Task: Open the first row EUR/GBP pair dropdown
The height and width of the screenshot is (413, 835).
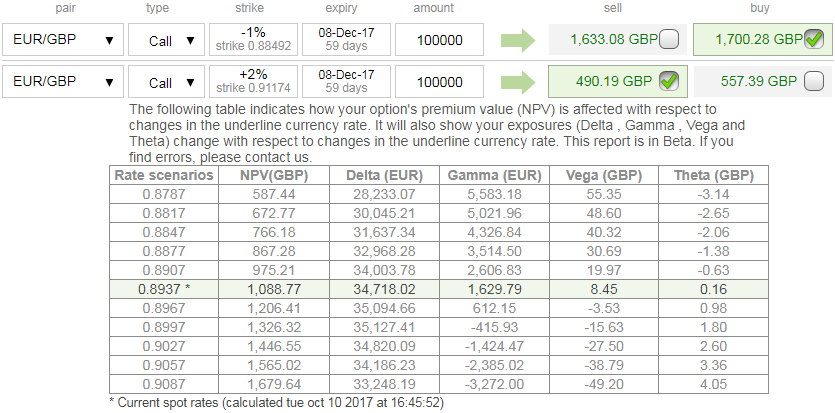Action: click(62, 40)
